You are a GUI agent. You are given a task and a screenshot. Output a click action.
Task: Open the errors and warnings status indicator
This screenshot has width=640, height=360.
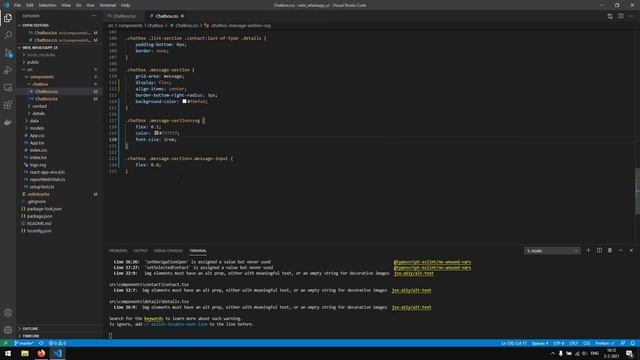click(57, 343)
